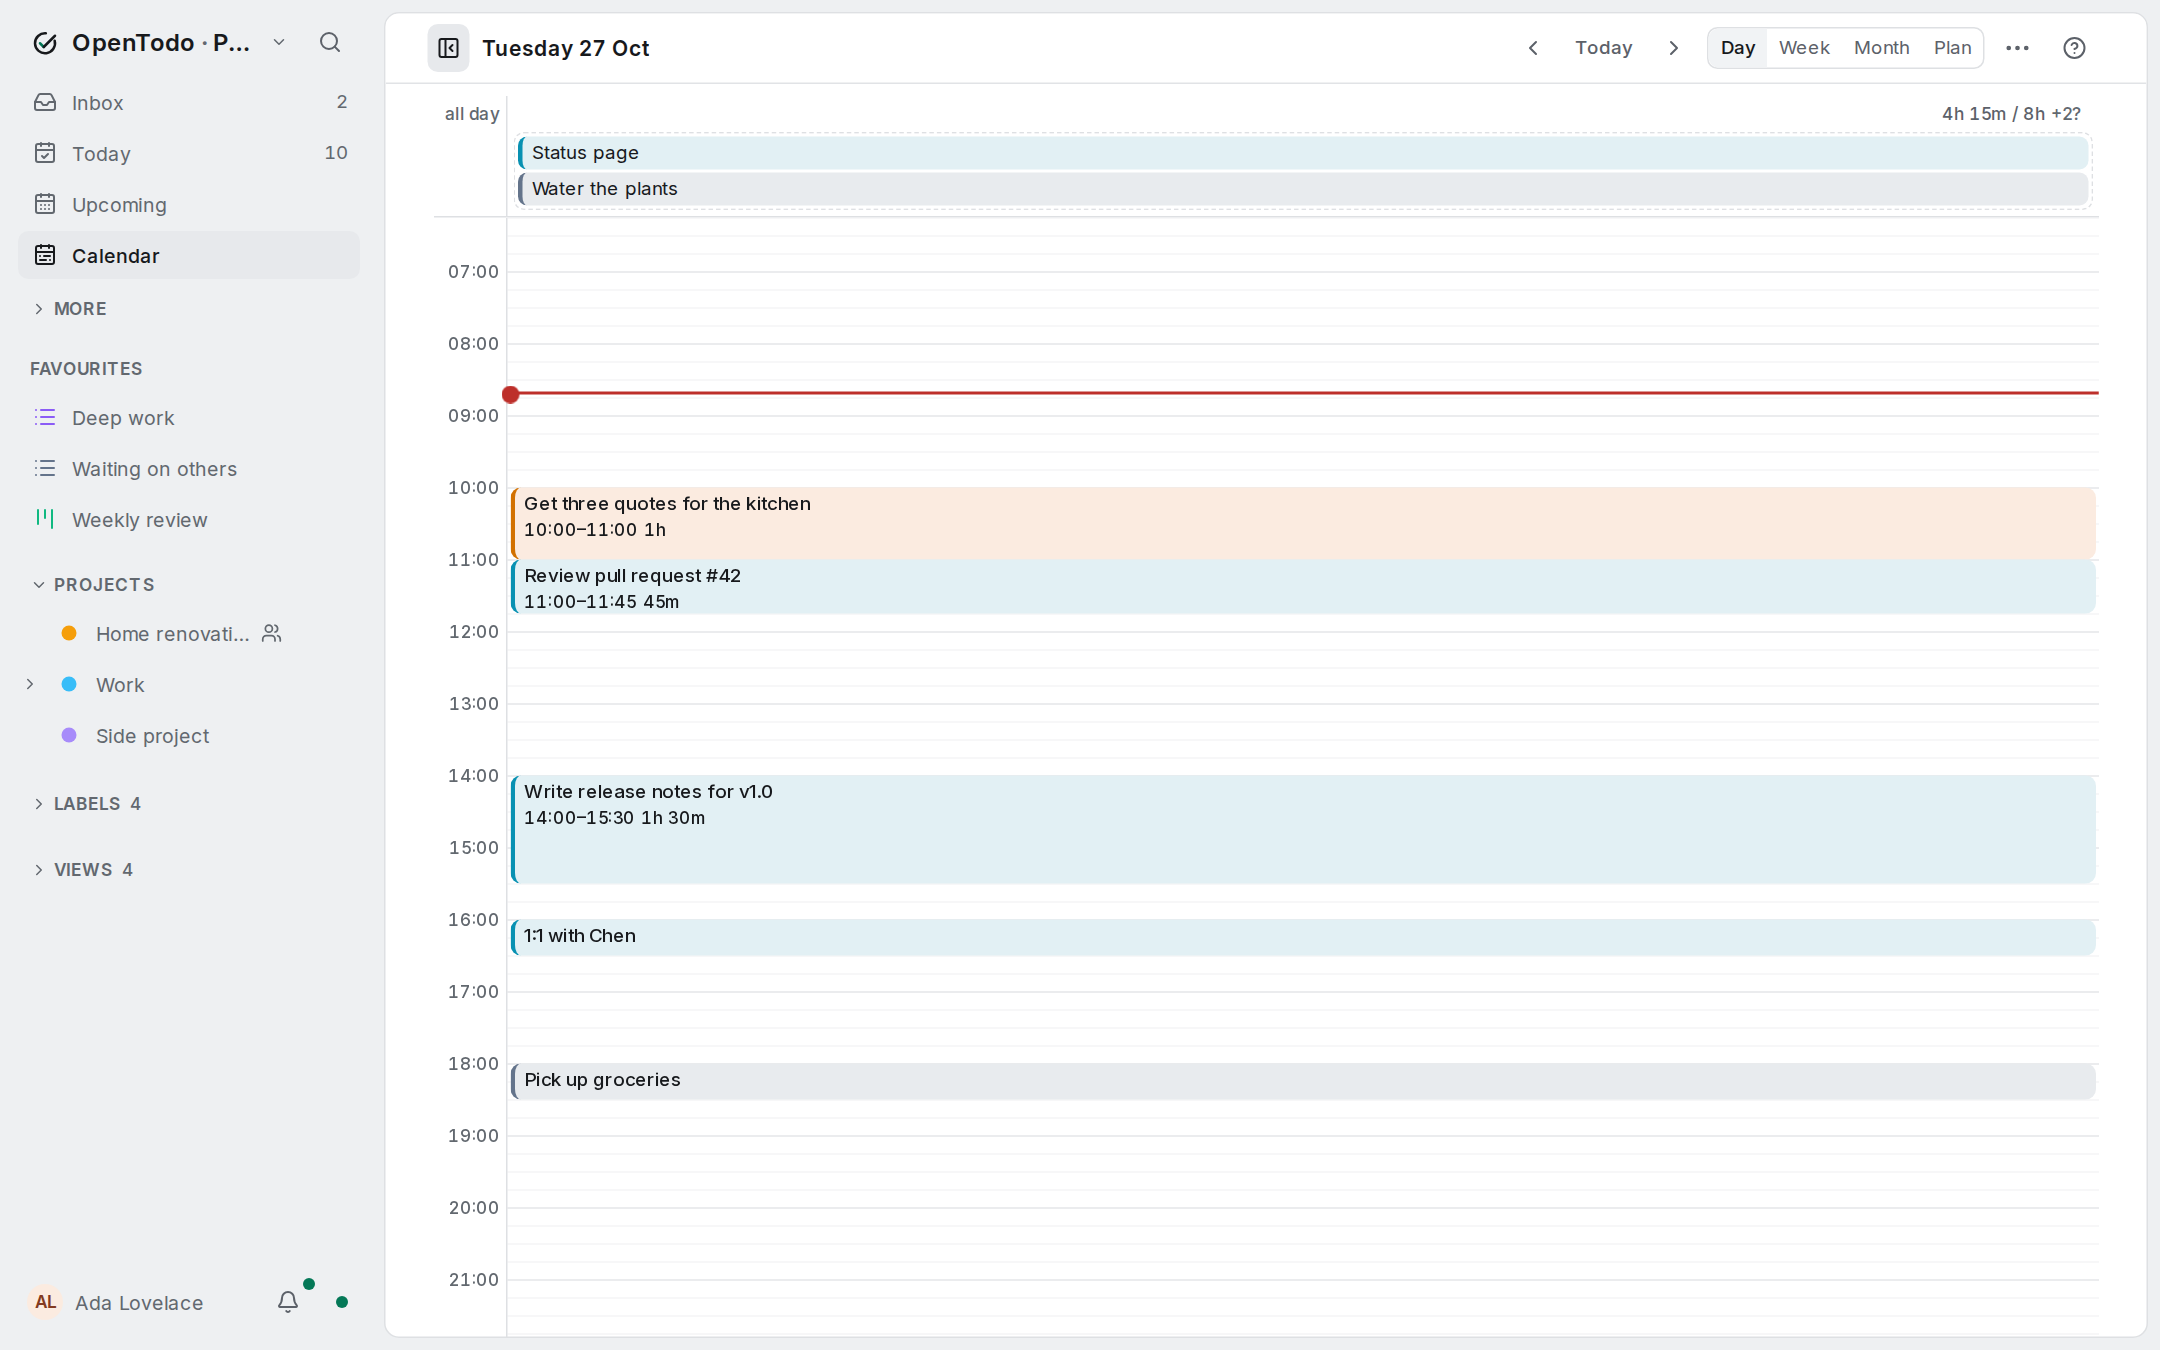Go to previous day arrow

coord(1533,48)
